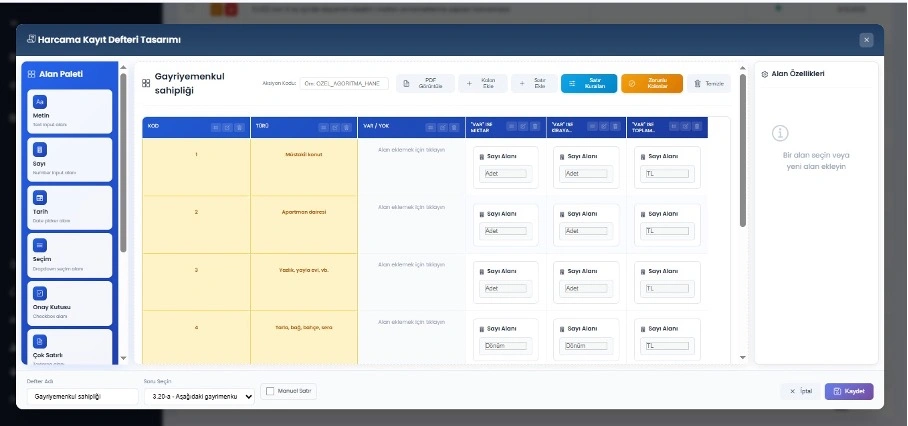
Task: Open Zorunlu Kolonlar from the toolbar
Action: (651, 84)
